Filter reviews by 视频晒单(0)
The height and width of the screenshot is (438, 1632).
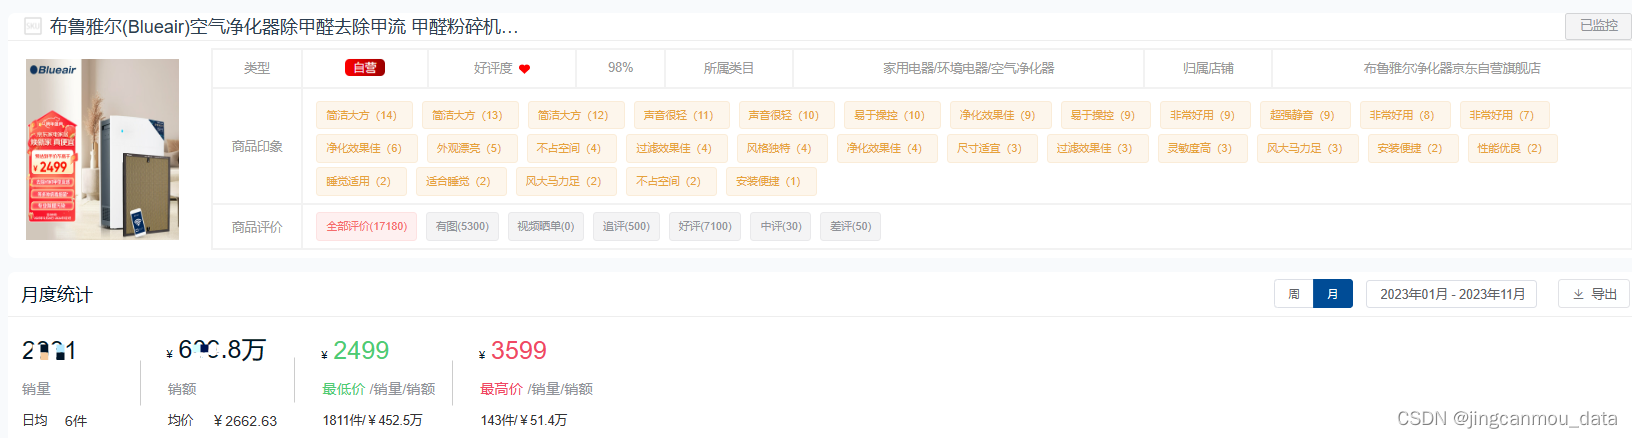coord(546,226)
